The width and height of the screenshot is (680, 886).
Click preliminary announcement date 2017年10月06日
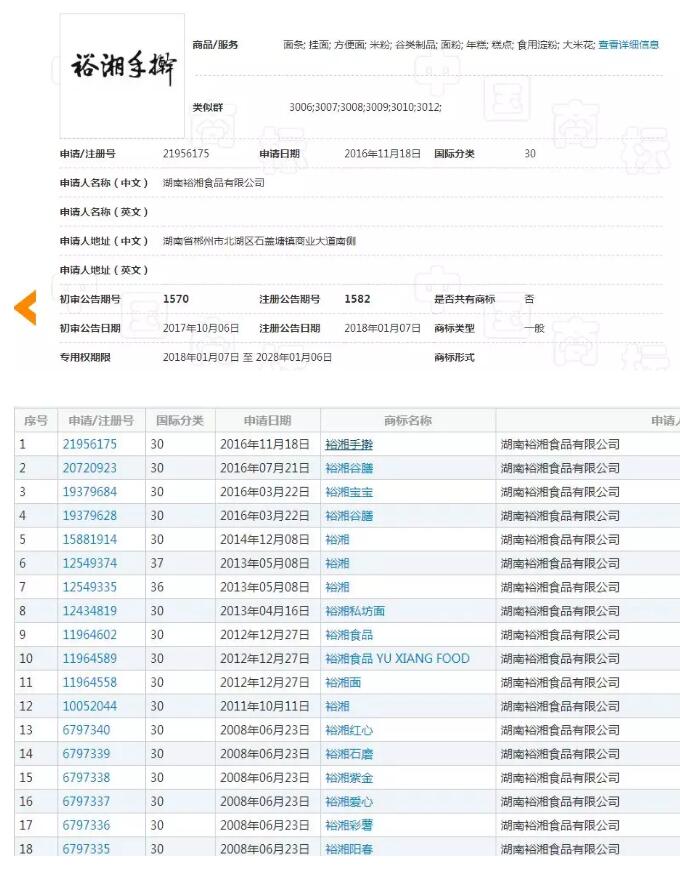tap(201, 328)
